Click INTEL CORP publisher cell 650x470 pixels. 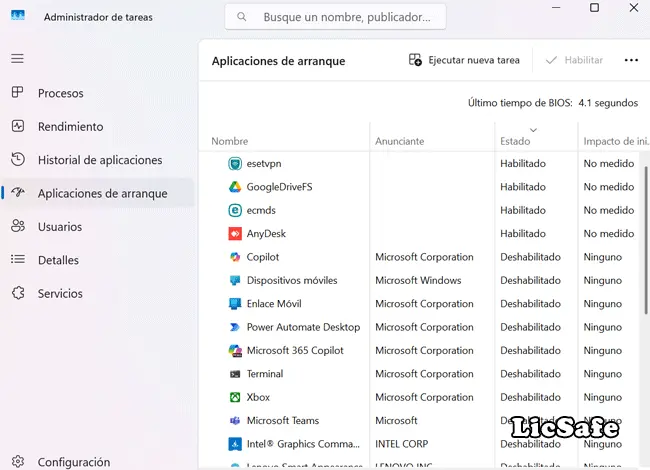(x=401, y=444)
